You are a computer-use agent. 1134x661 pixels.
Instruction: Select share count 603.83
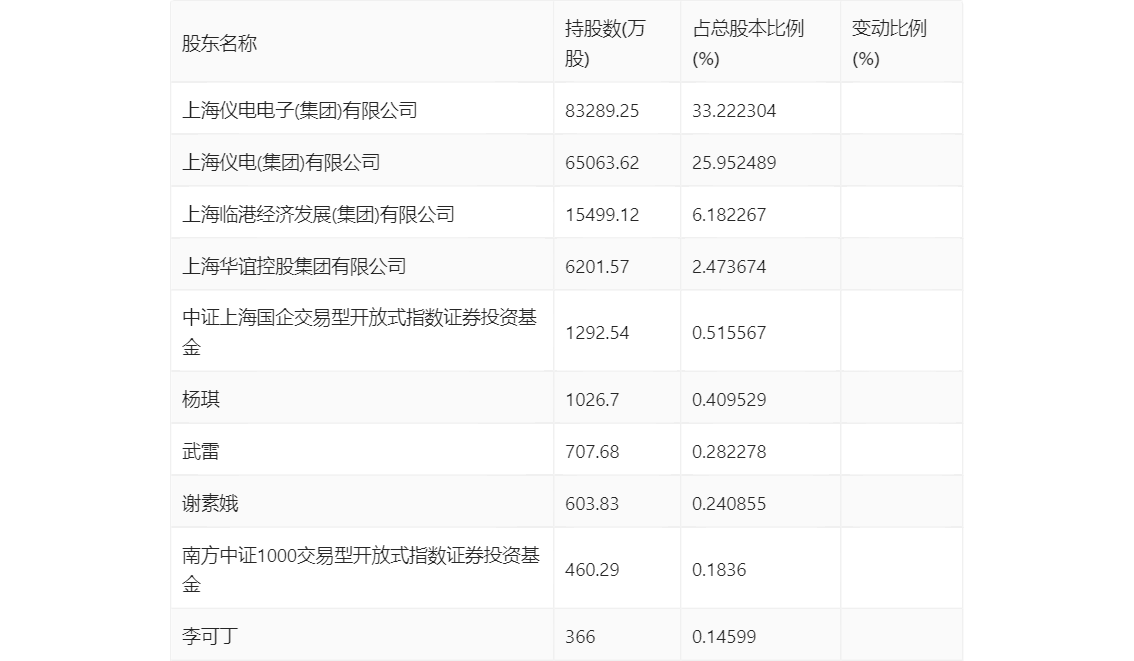(592, 504)
